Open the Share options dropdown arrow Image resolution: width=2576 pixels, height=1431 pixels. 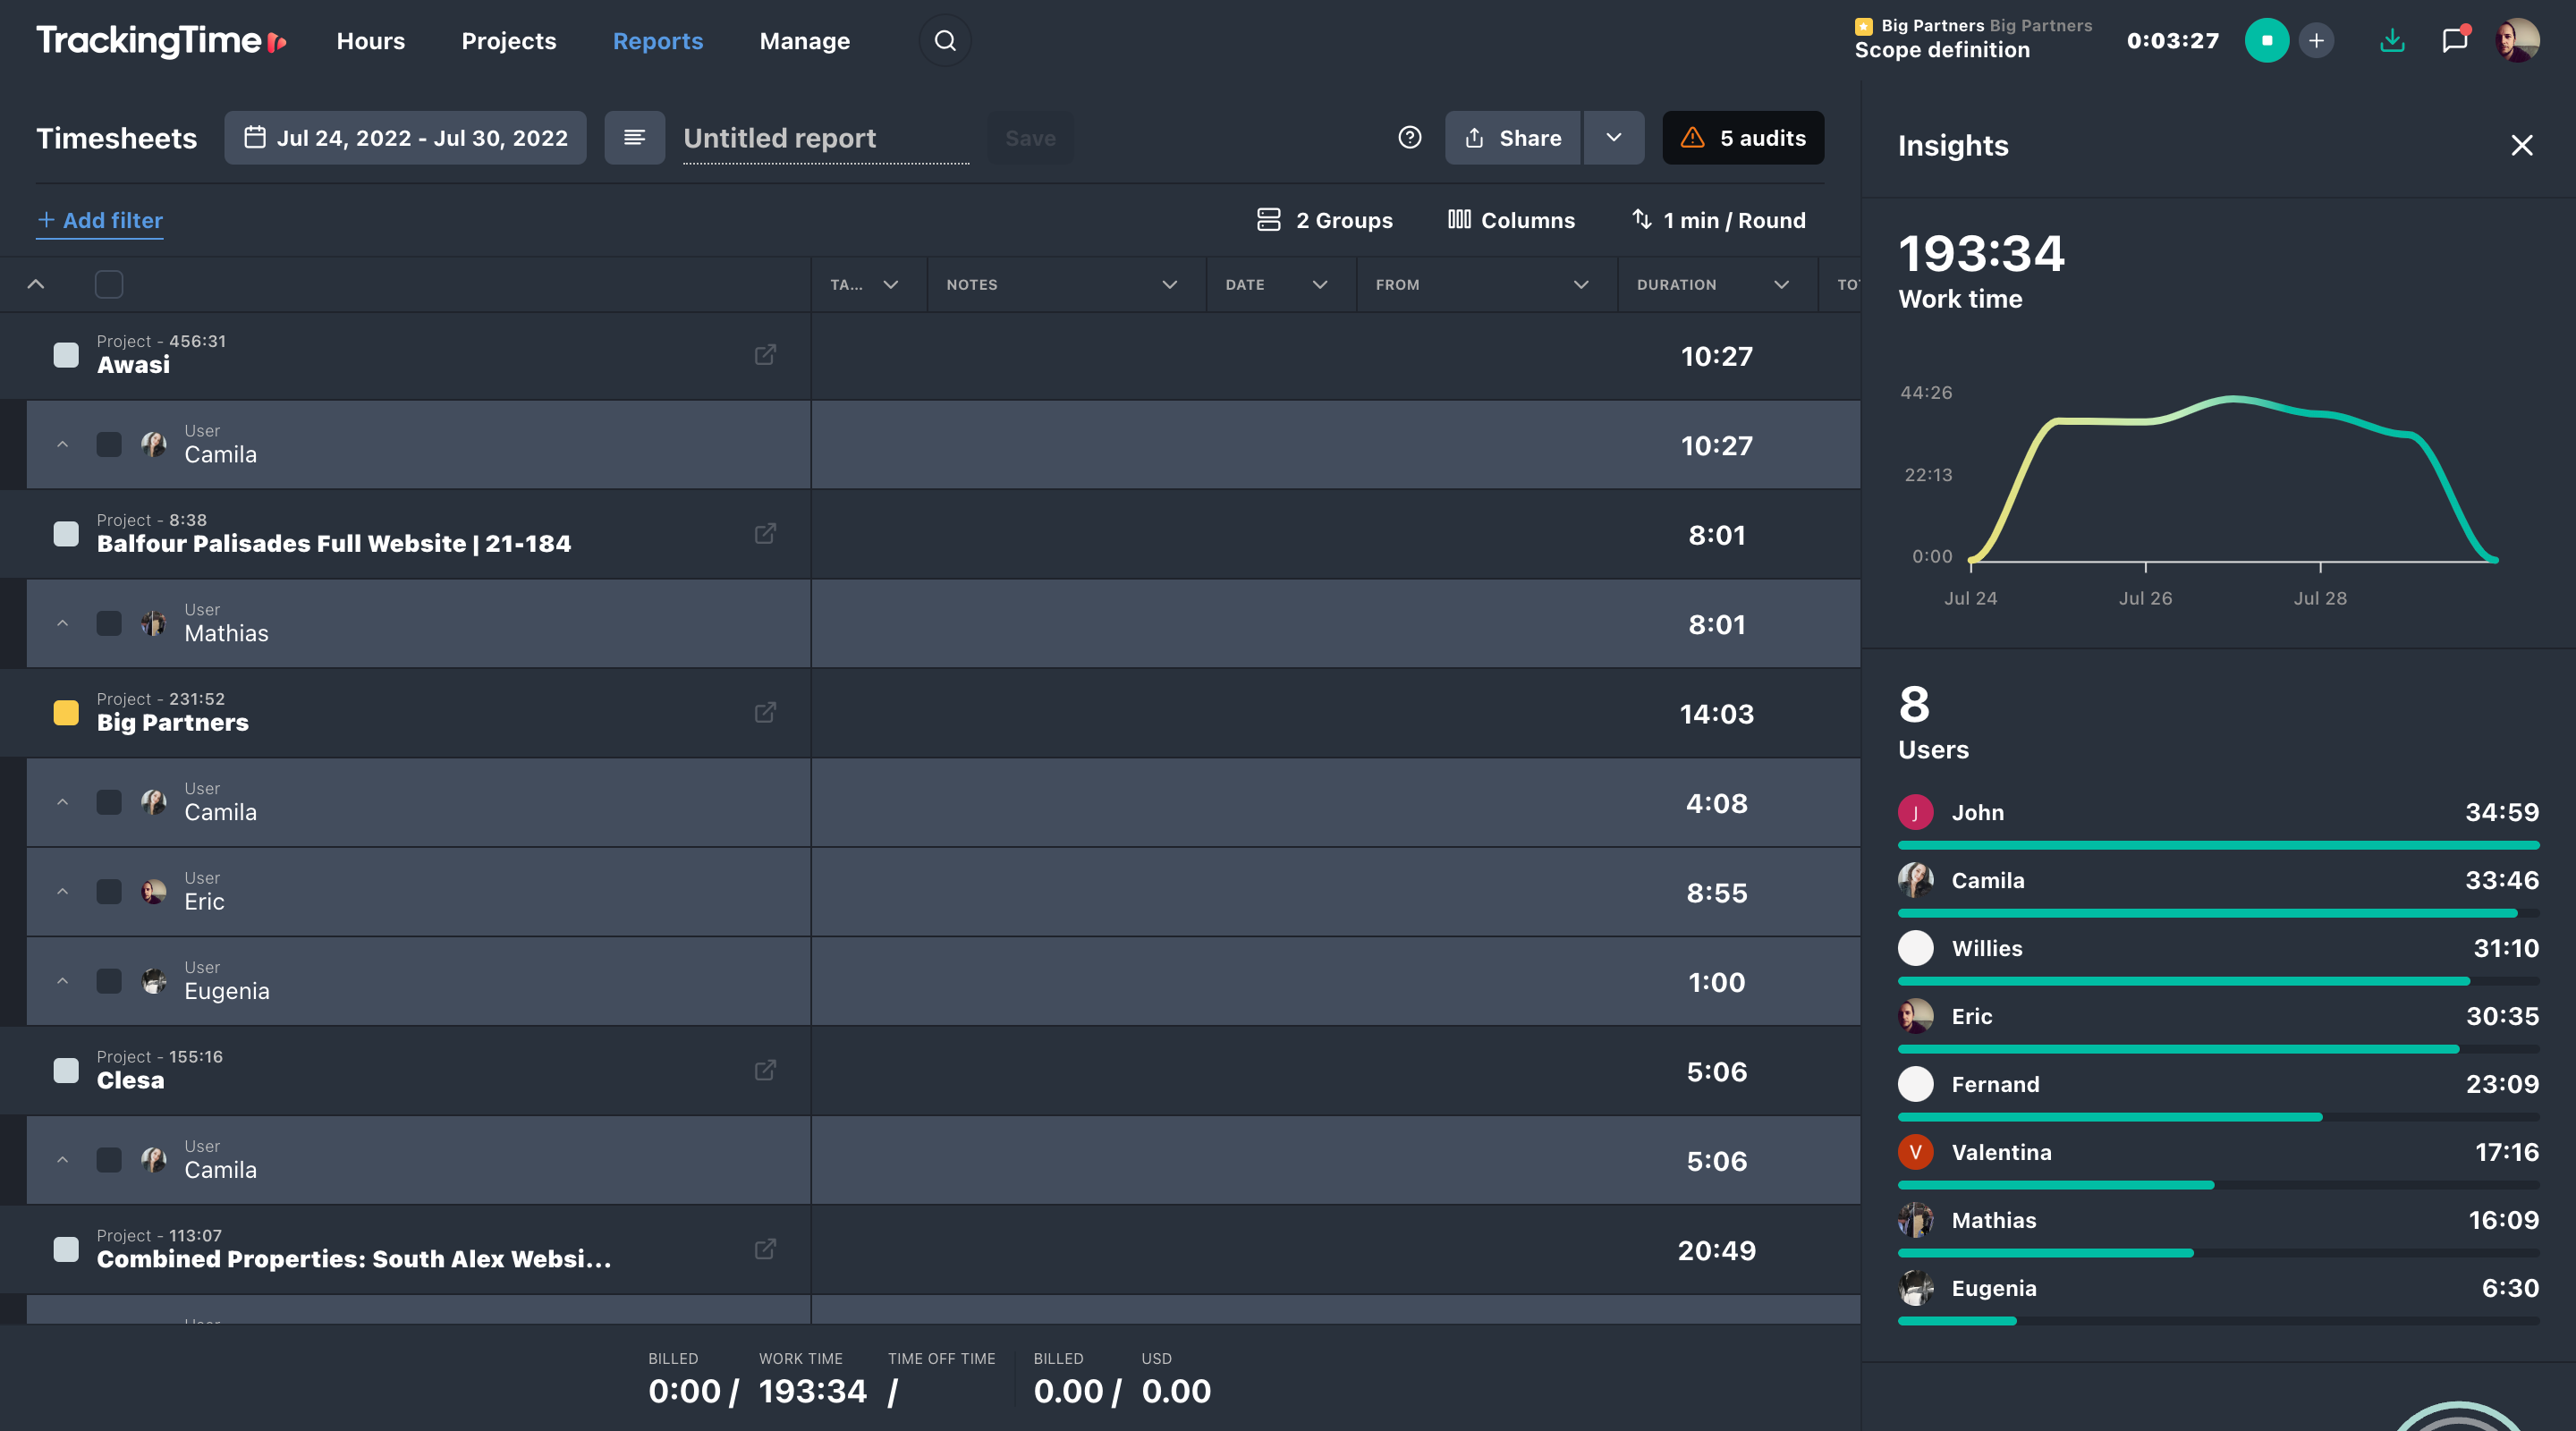[x=1613, y=138]
